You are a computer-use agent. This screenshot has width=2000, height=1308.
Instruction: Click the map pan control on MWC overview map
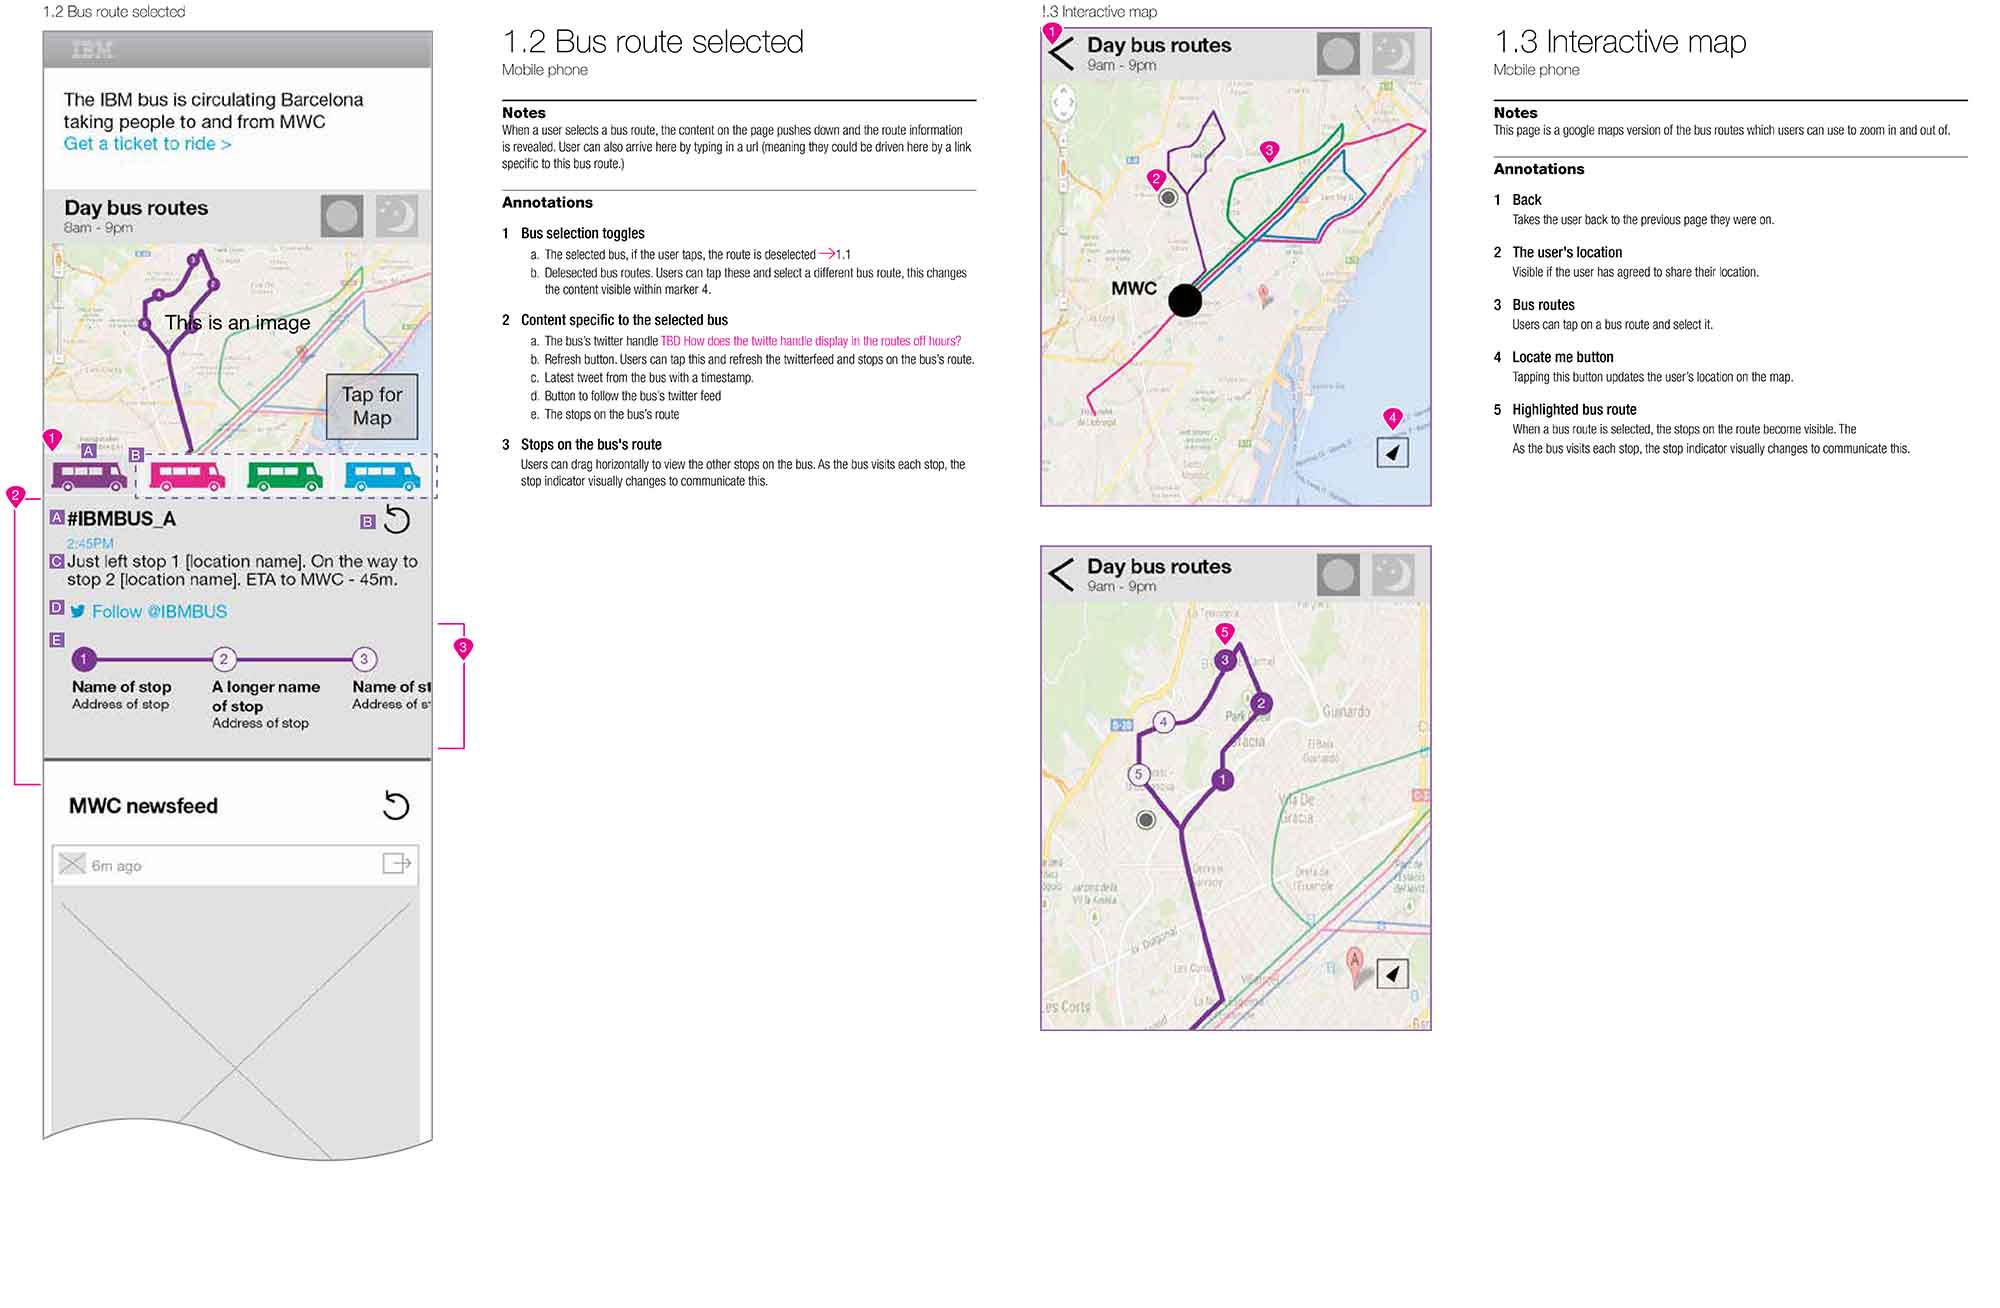tap(1063, 101)
